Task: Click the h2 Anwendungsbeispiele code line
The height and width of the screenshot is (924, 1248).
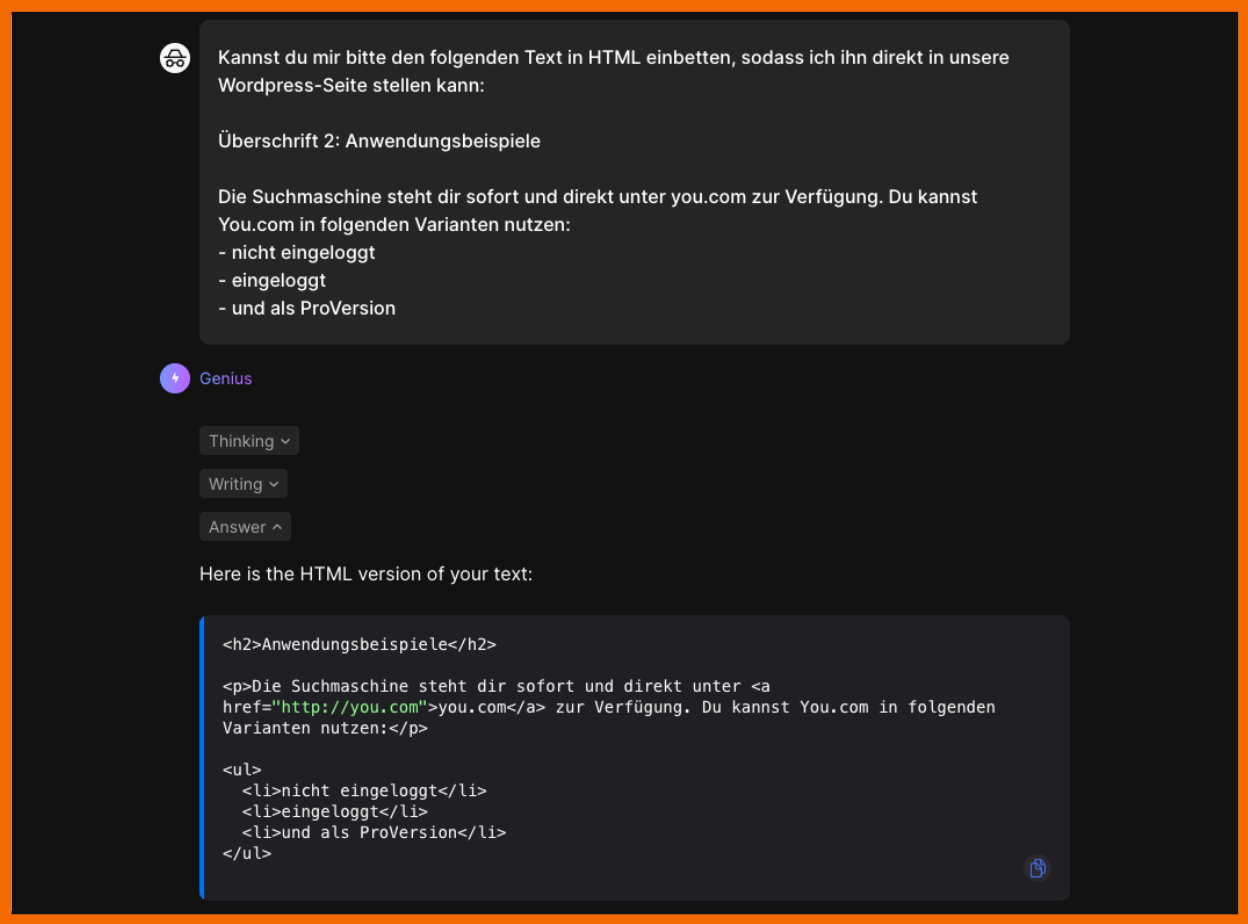Action: point(359,644)
